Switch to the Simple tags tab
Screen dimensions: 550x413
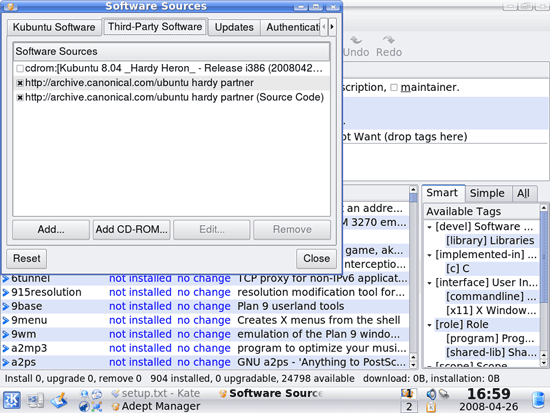487,193
